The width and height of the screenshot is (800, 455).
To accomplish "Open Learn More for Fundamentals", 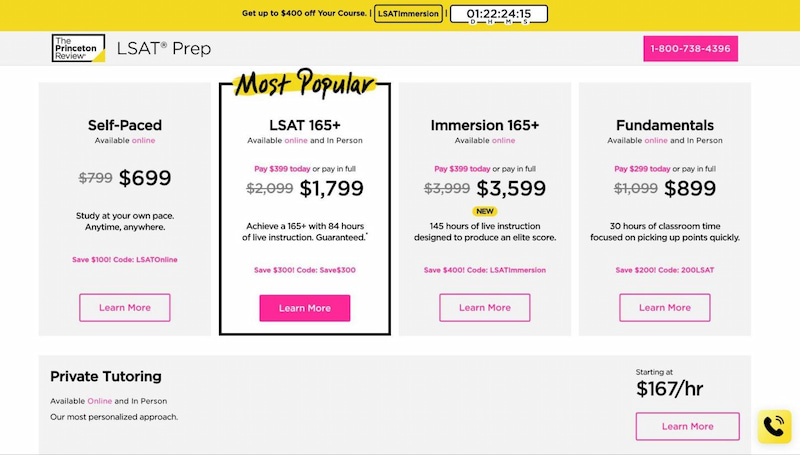I will tap(665, 308).
